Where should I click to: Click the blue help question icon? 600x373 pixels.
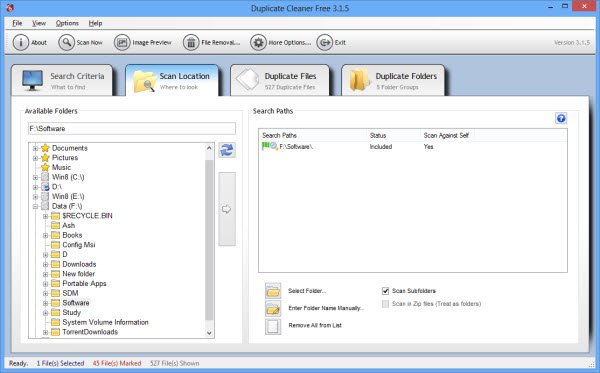[x=561, y=118]
